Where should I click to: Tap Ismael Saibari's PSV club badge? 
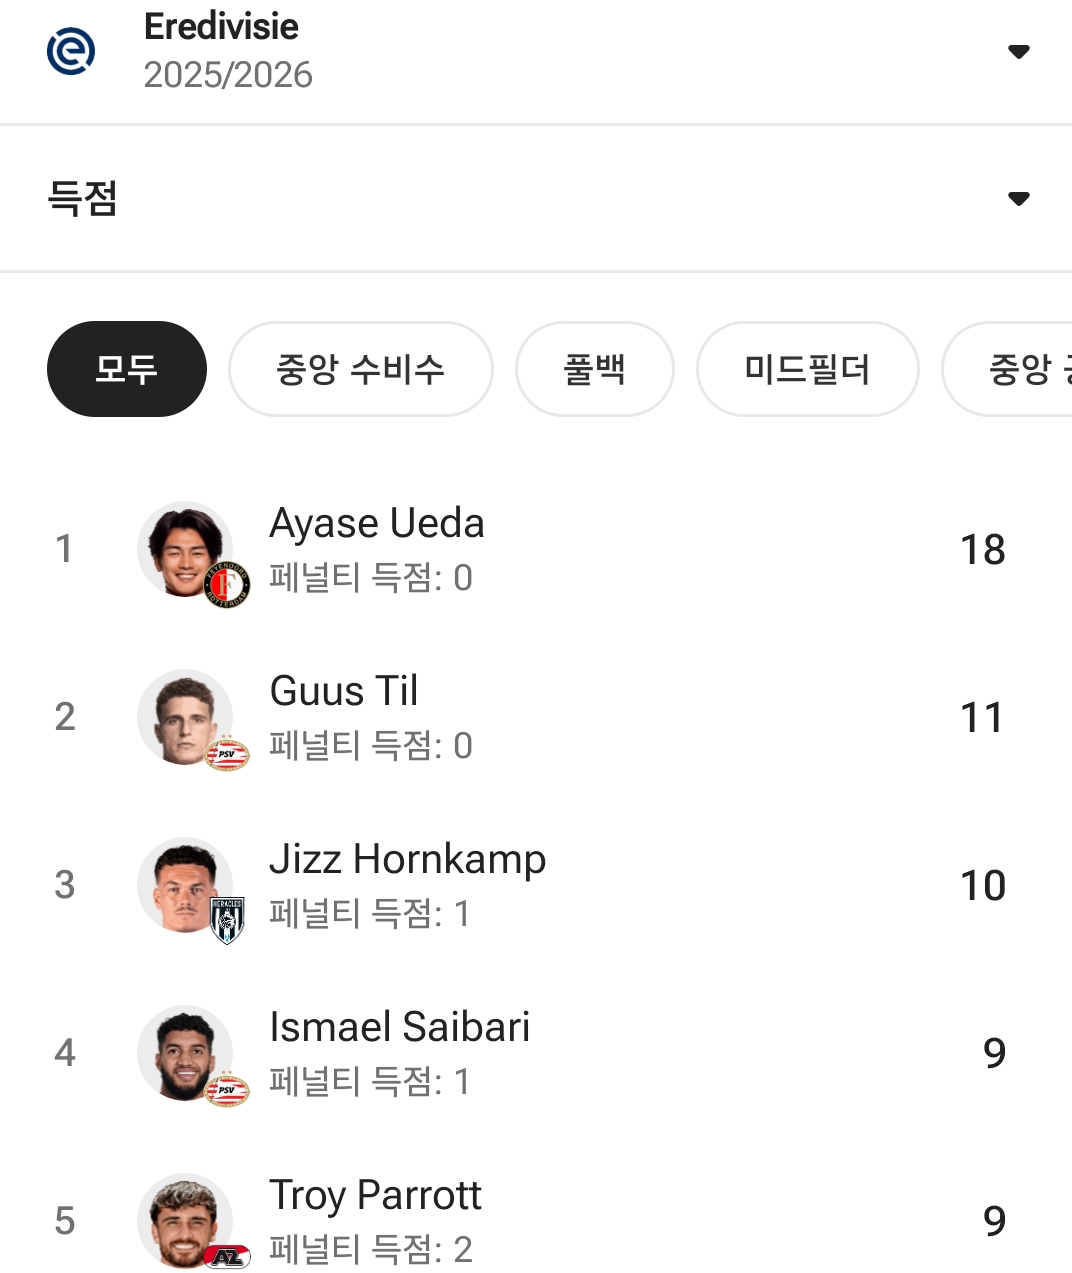(x=227, y=1090)
